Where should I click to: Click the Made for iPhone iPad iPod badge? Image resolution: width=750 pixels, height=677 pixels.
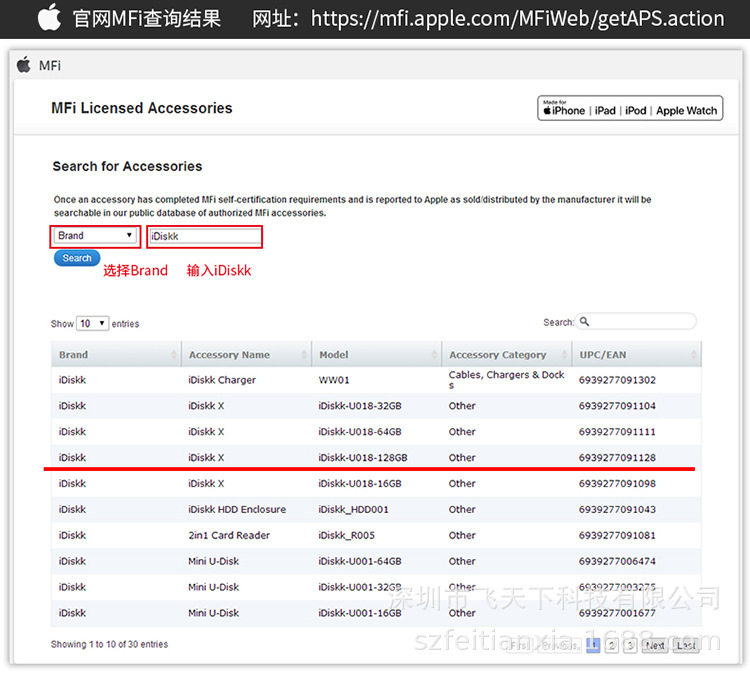click(x=630, y=108)
